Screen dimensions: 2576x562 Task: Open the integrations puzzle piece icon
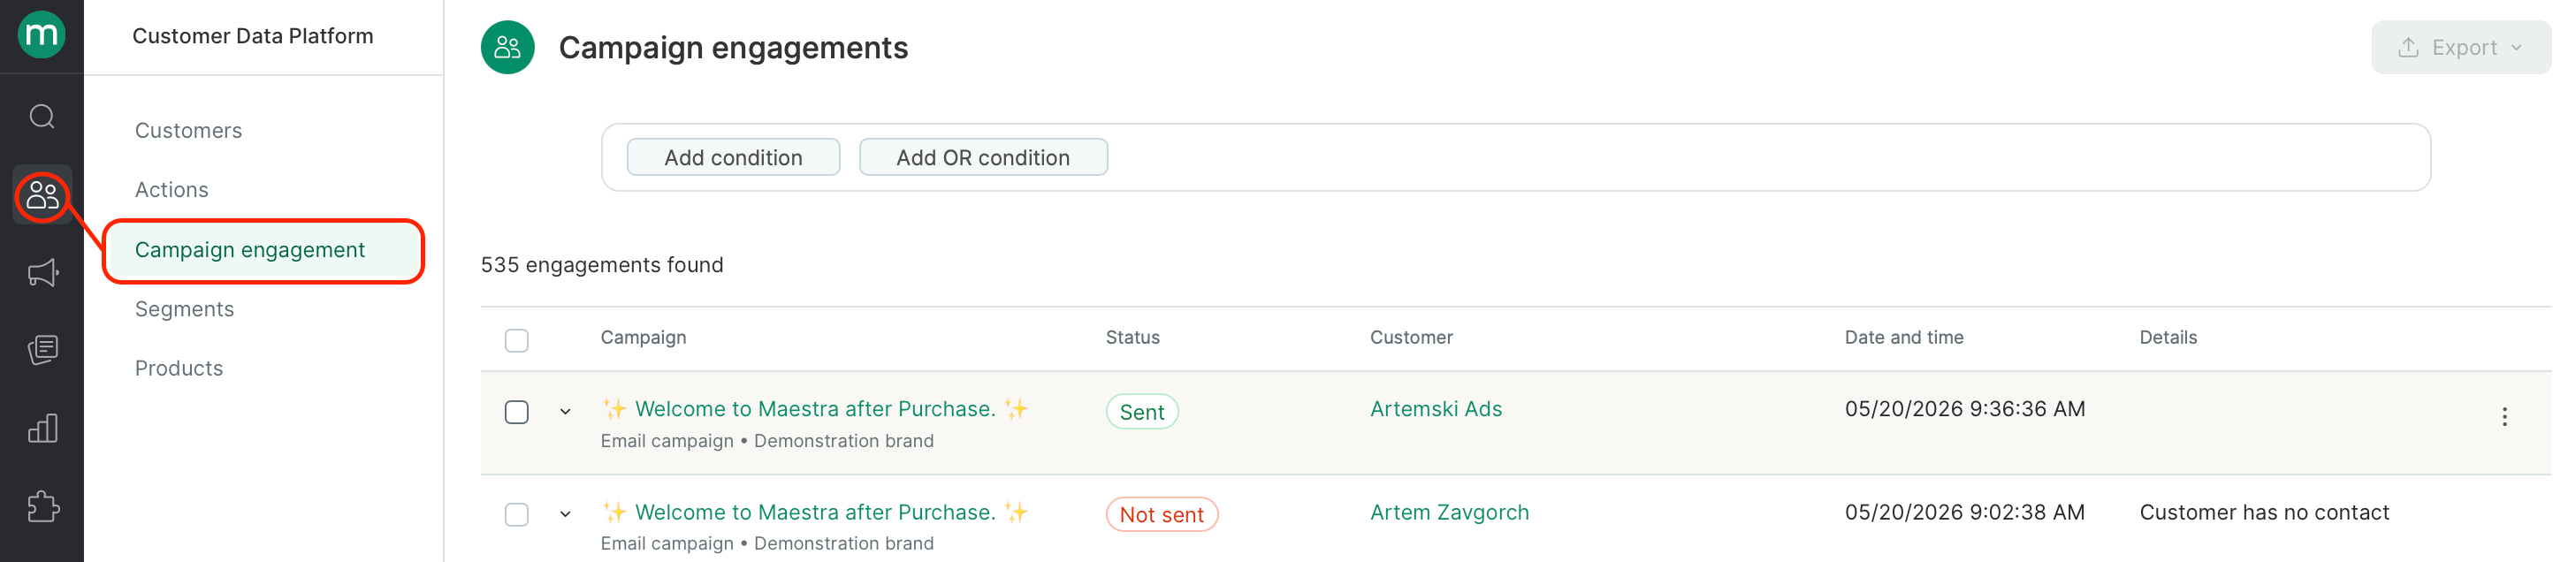click(42, 506)
